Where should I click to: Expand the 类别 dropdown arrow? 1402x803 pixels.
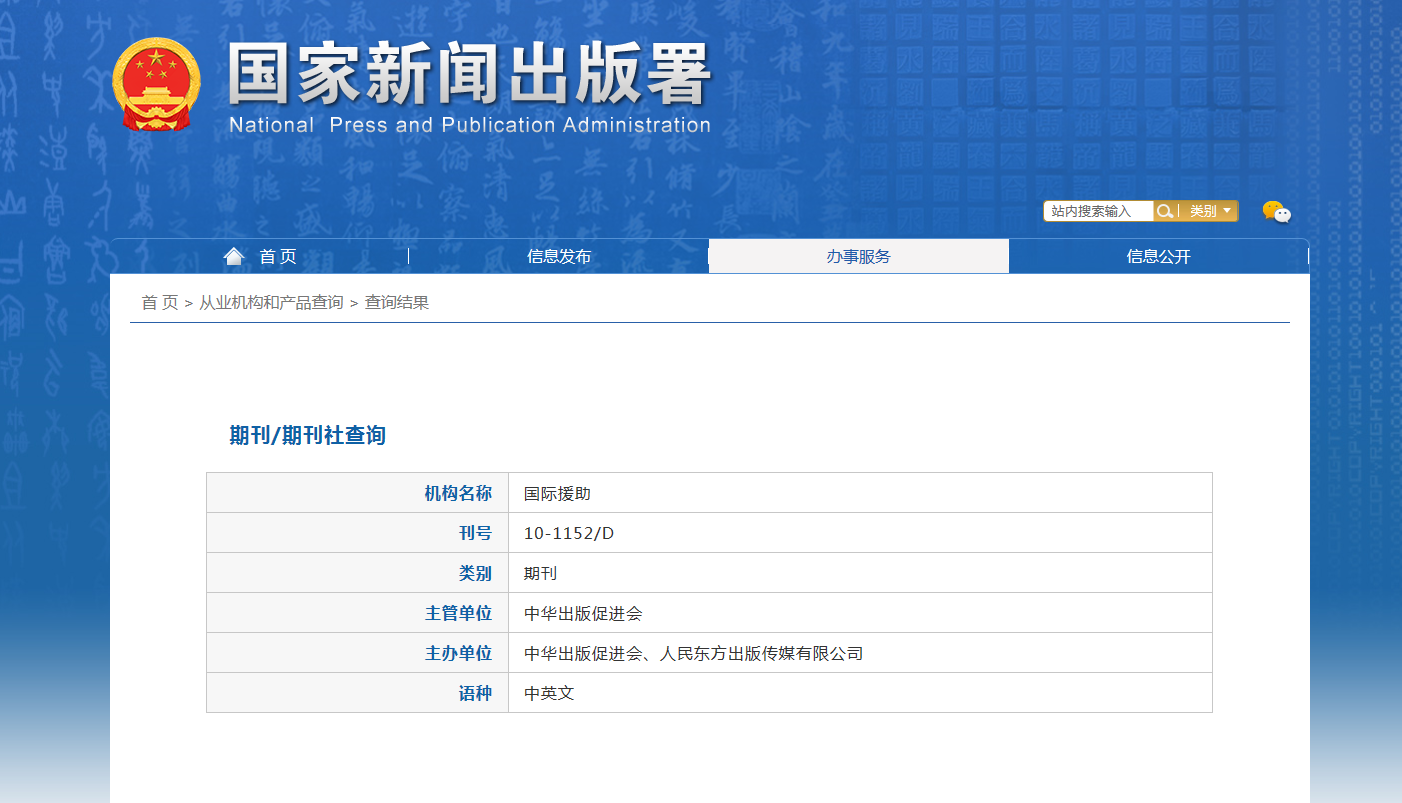pos(1228,211)
